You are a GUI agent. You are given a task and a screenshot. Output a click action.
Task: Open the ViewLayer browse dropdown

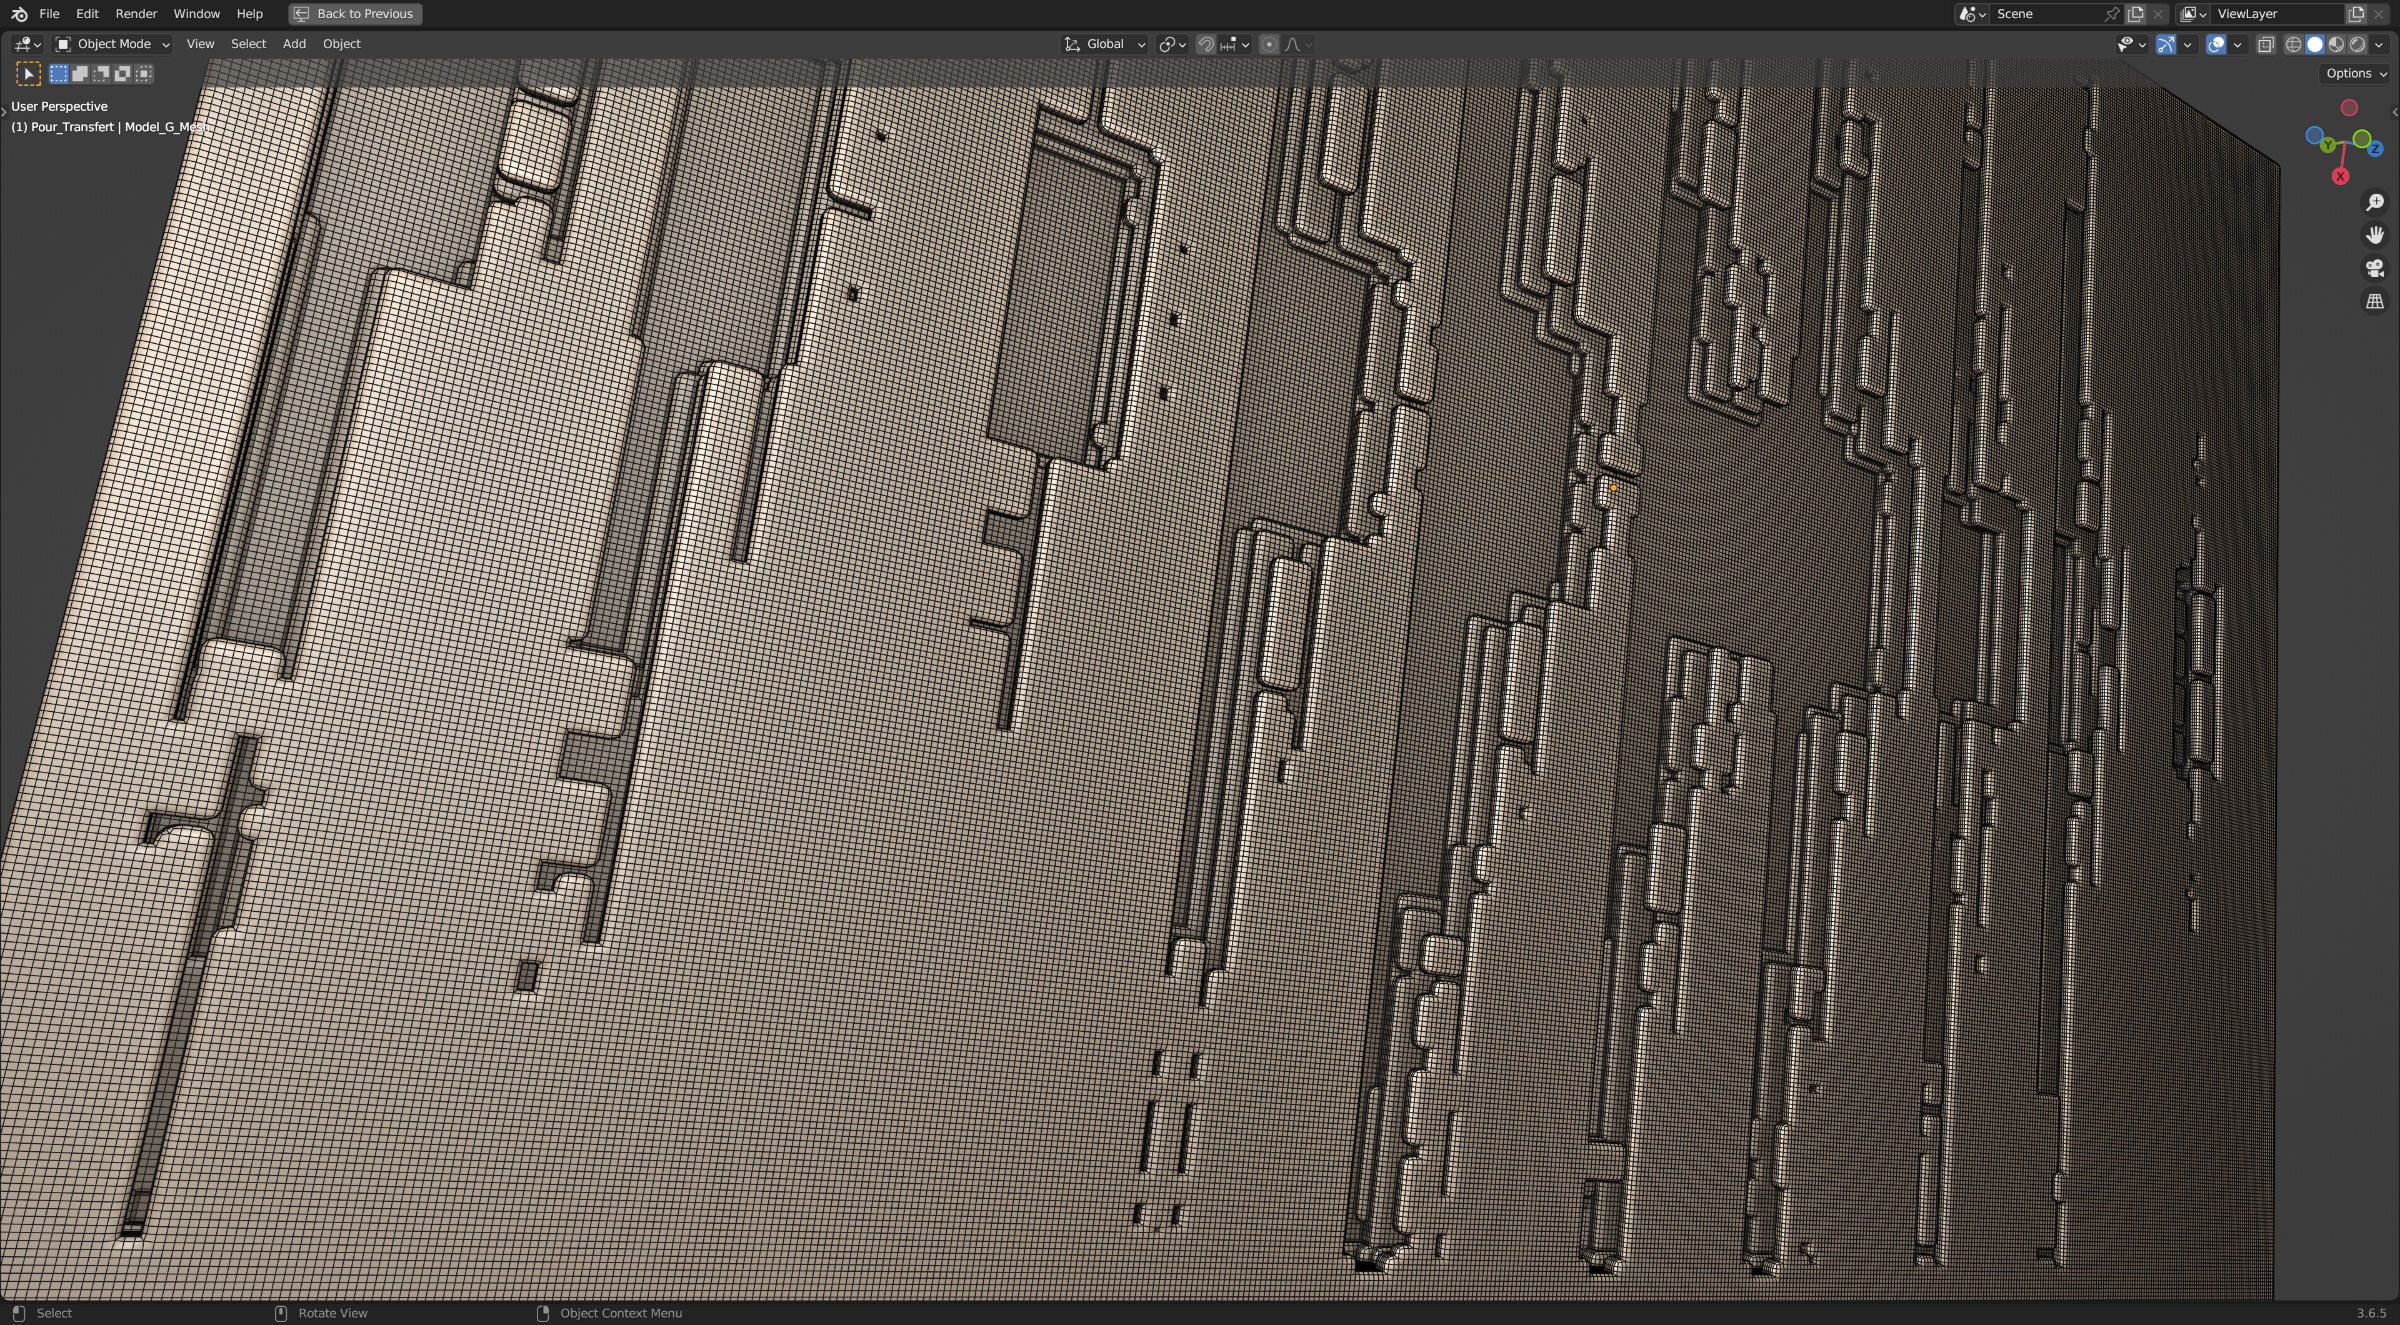[x=2193, y=14]
